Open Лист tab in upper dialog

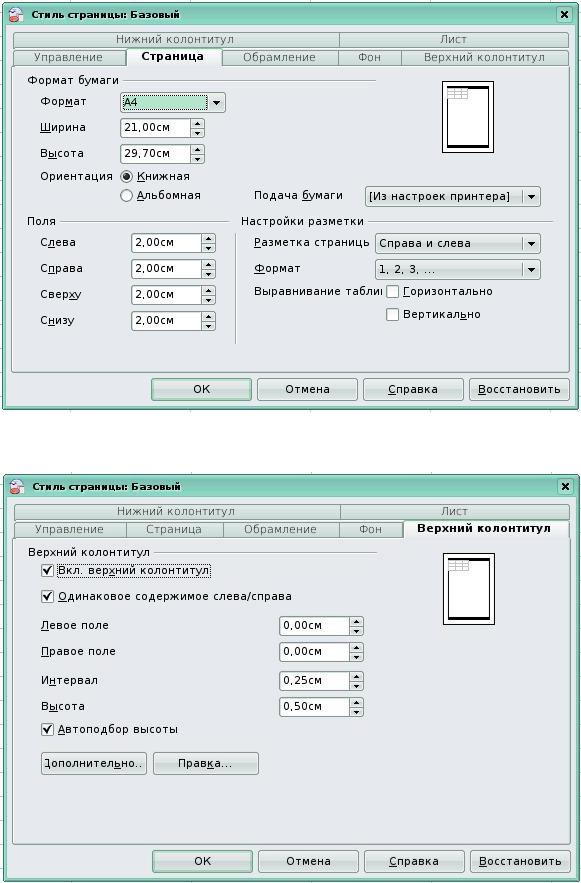click(x=453, y=39)
